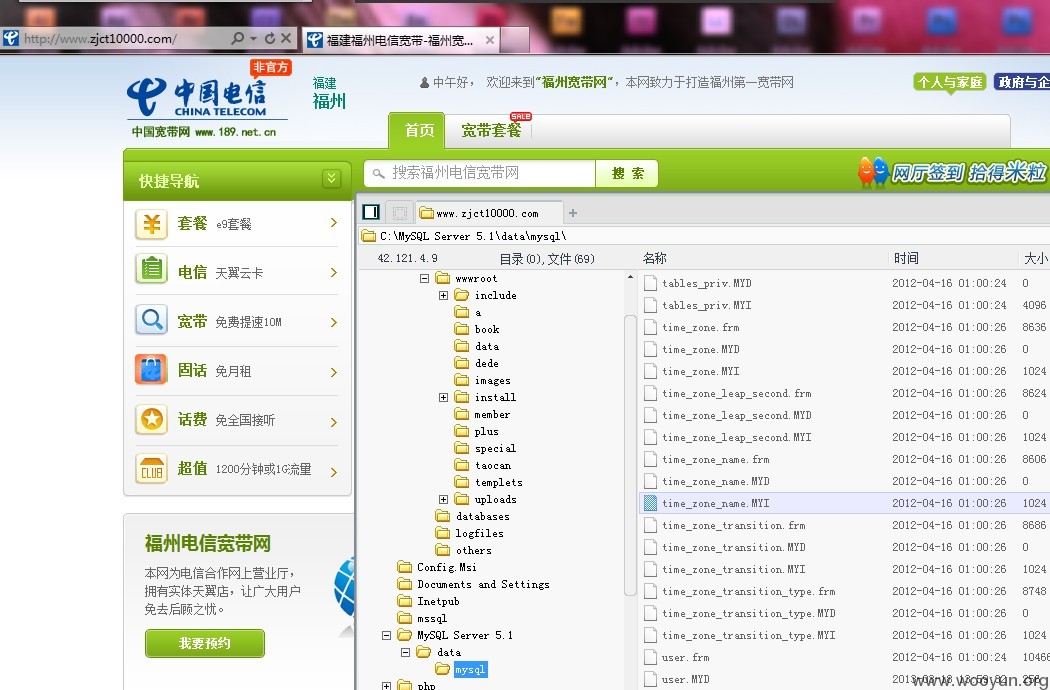Click the China Telecom logo
The height and width of the screenshot is (690, 1050).
coord(199,97)
